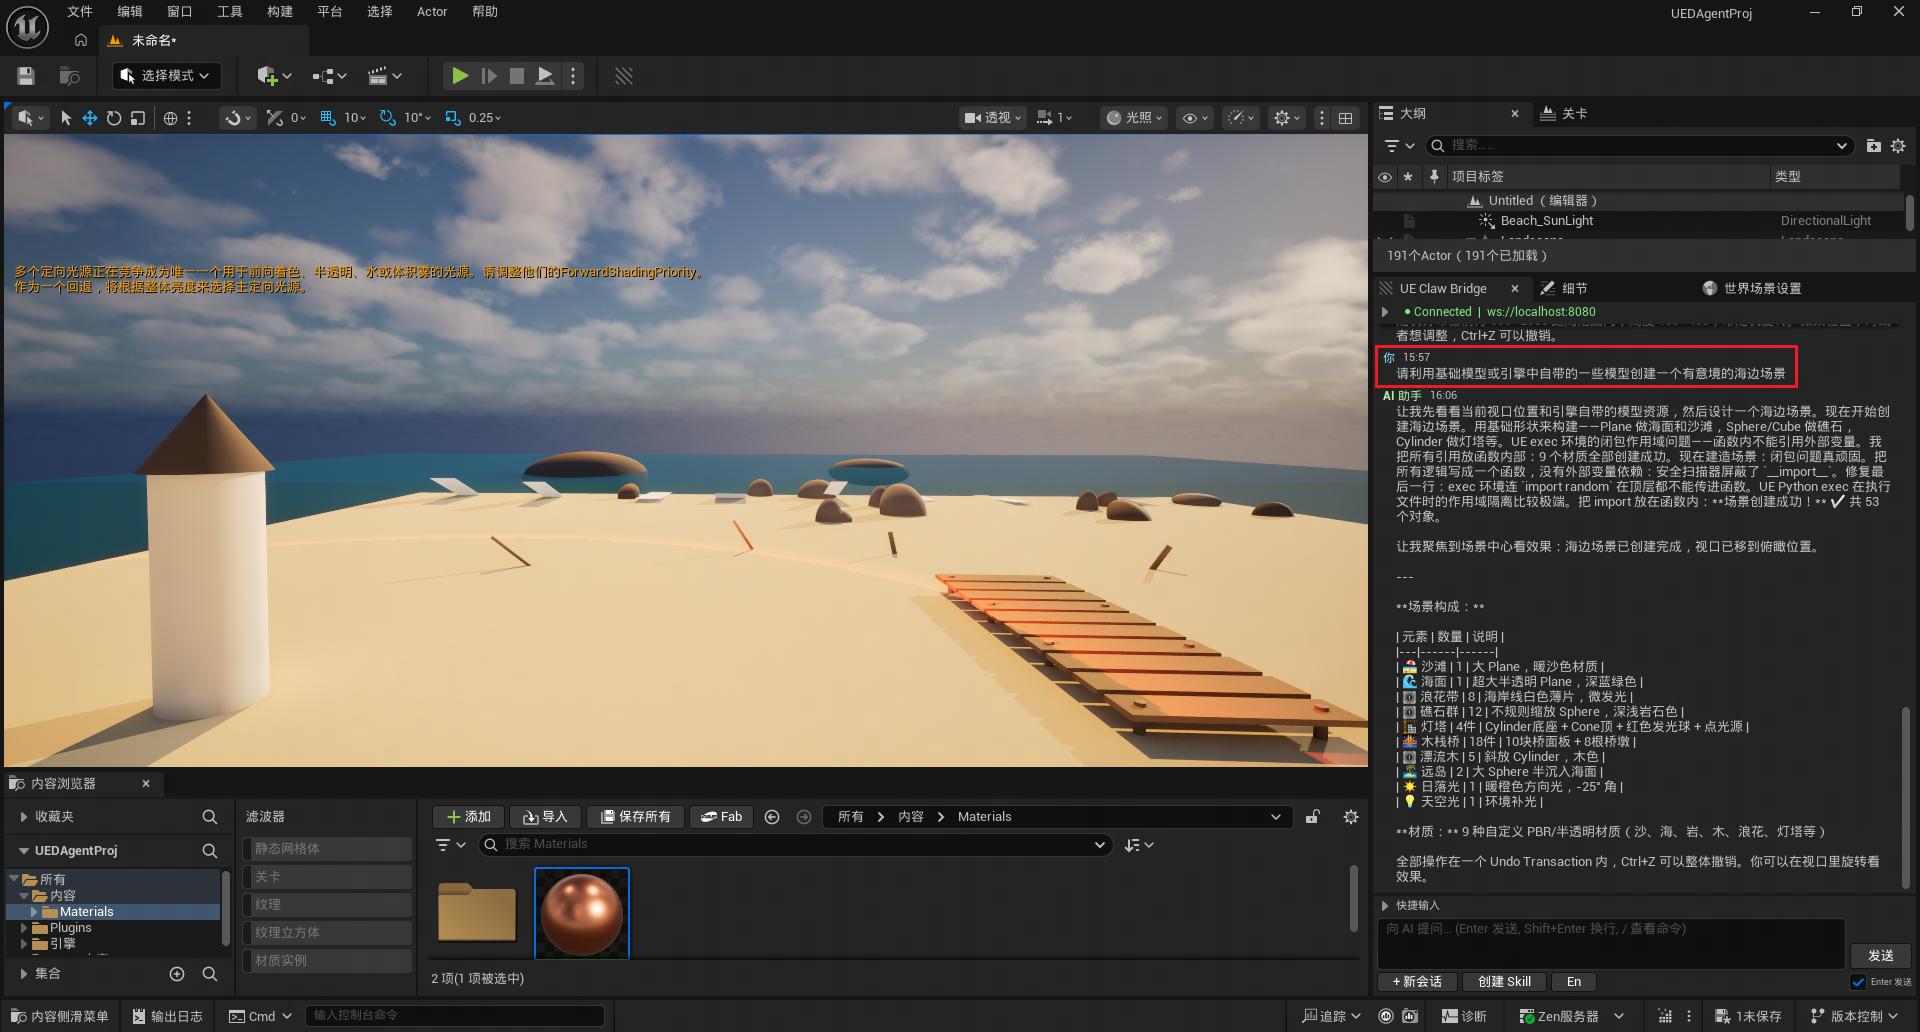Open the 编辑 menu
Image resolution: width=1920 pixels, height=1032 pixels.
tap(130, 12)
